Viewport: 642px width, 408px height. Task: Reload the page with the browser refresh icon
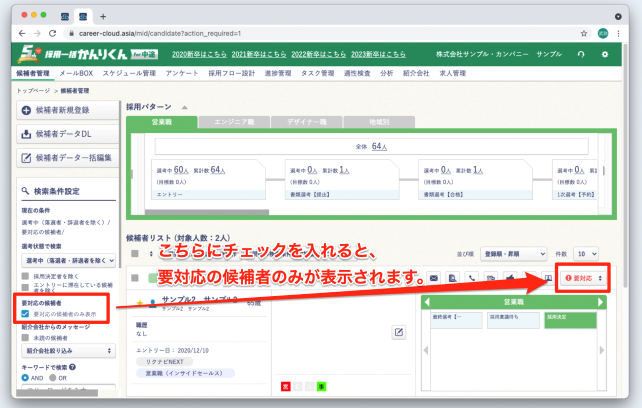pyautogui.click(x=52, y=34)
